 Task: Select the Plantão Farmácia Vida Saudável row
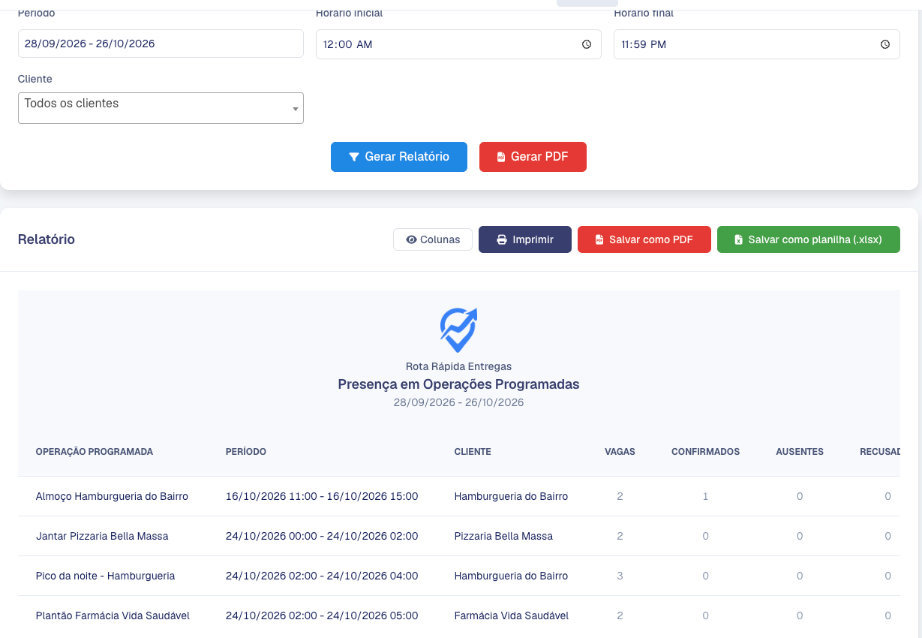(x=459, y=616)
